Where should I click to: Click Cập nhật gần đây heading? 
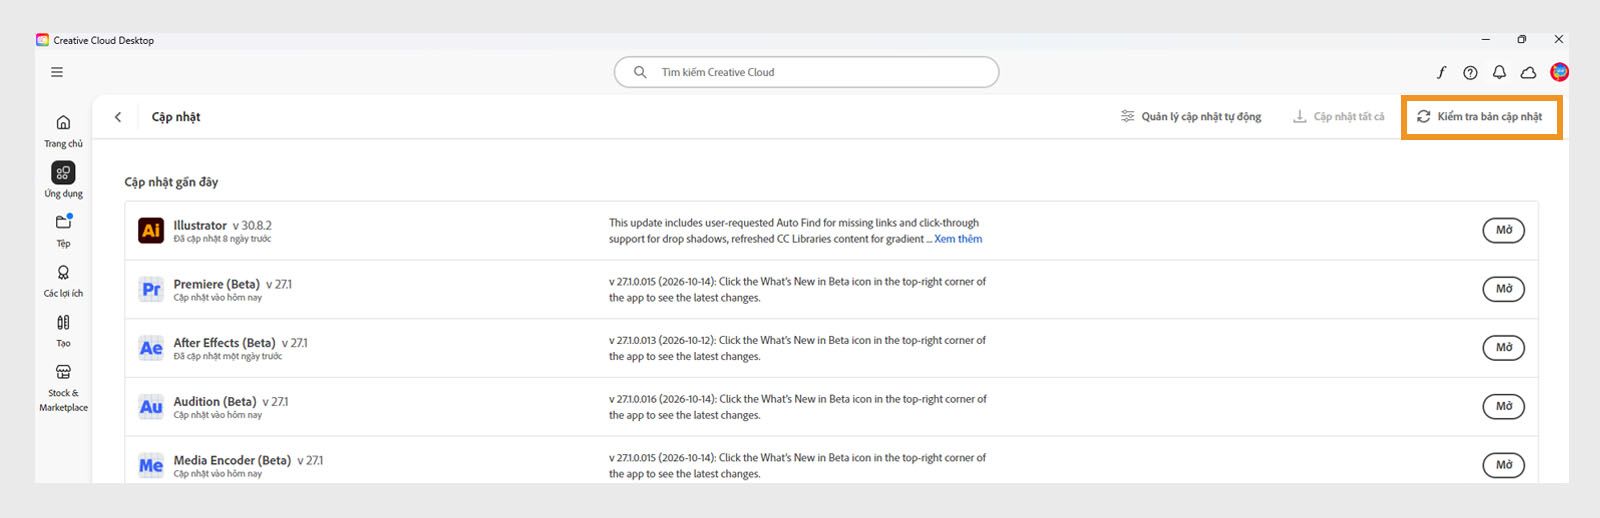point(171,182)
